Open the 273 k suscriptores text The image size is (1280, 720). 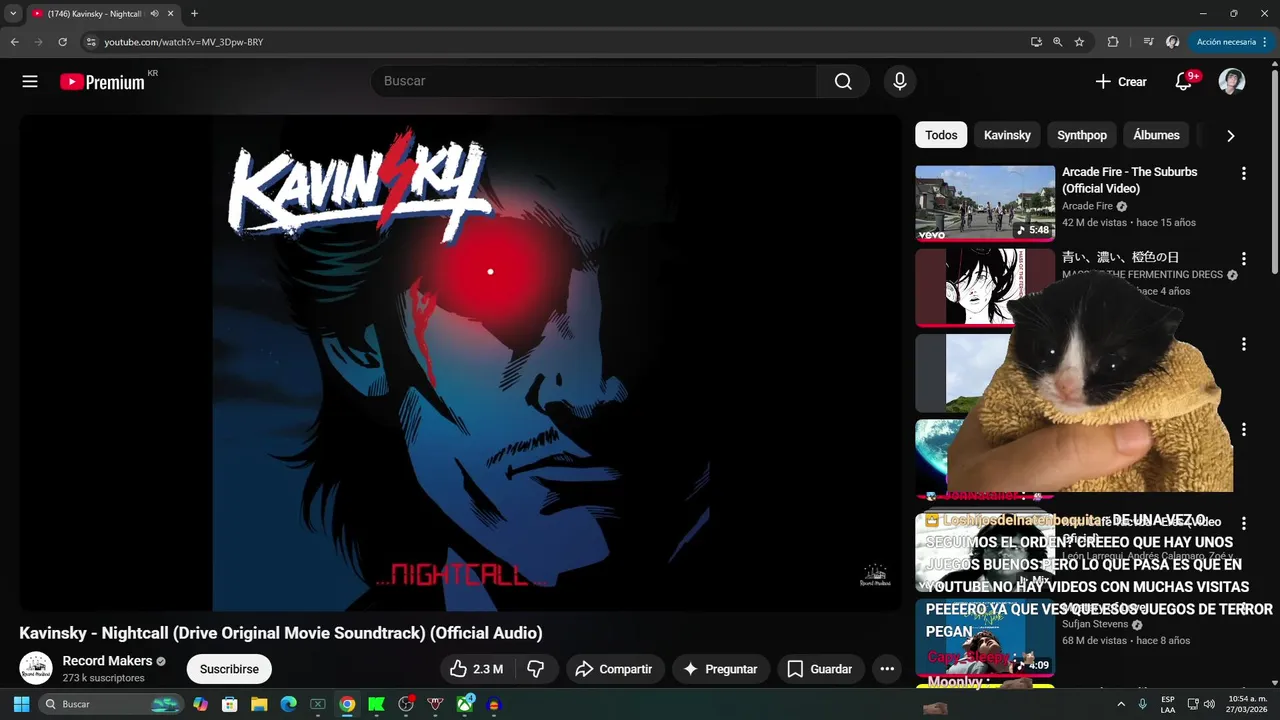[103, 678]
